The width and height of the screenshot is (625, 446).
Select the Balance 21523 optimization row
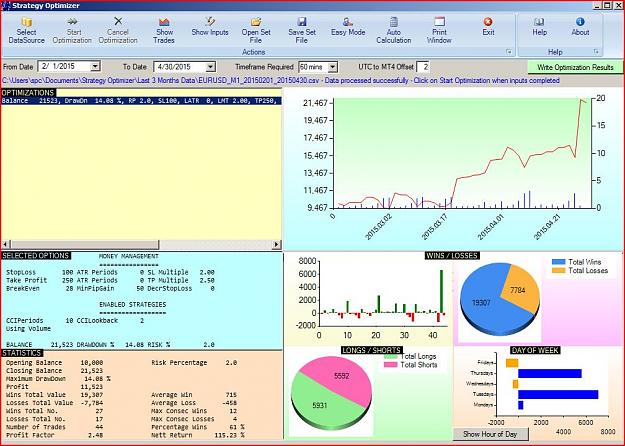(x=142, y=101)
